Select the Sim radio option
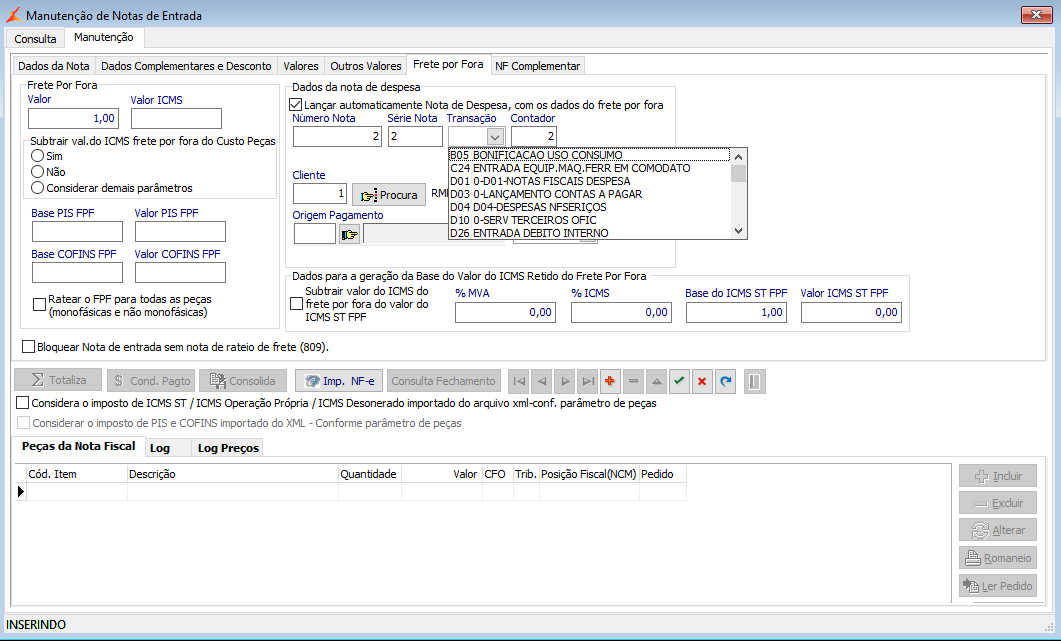 [x=38, y=157]
